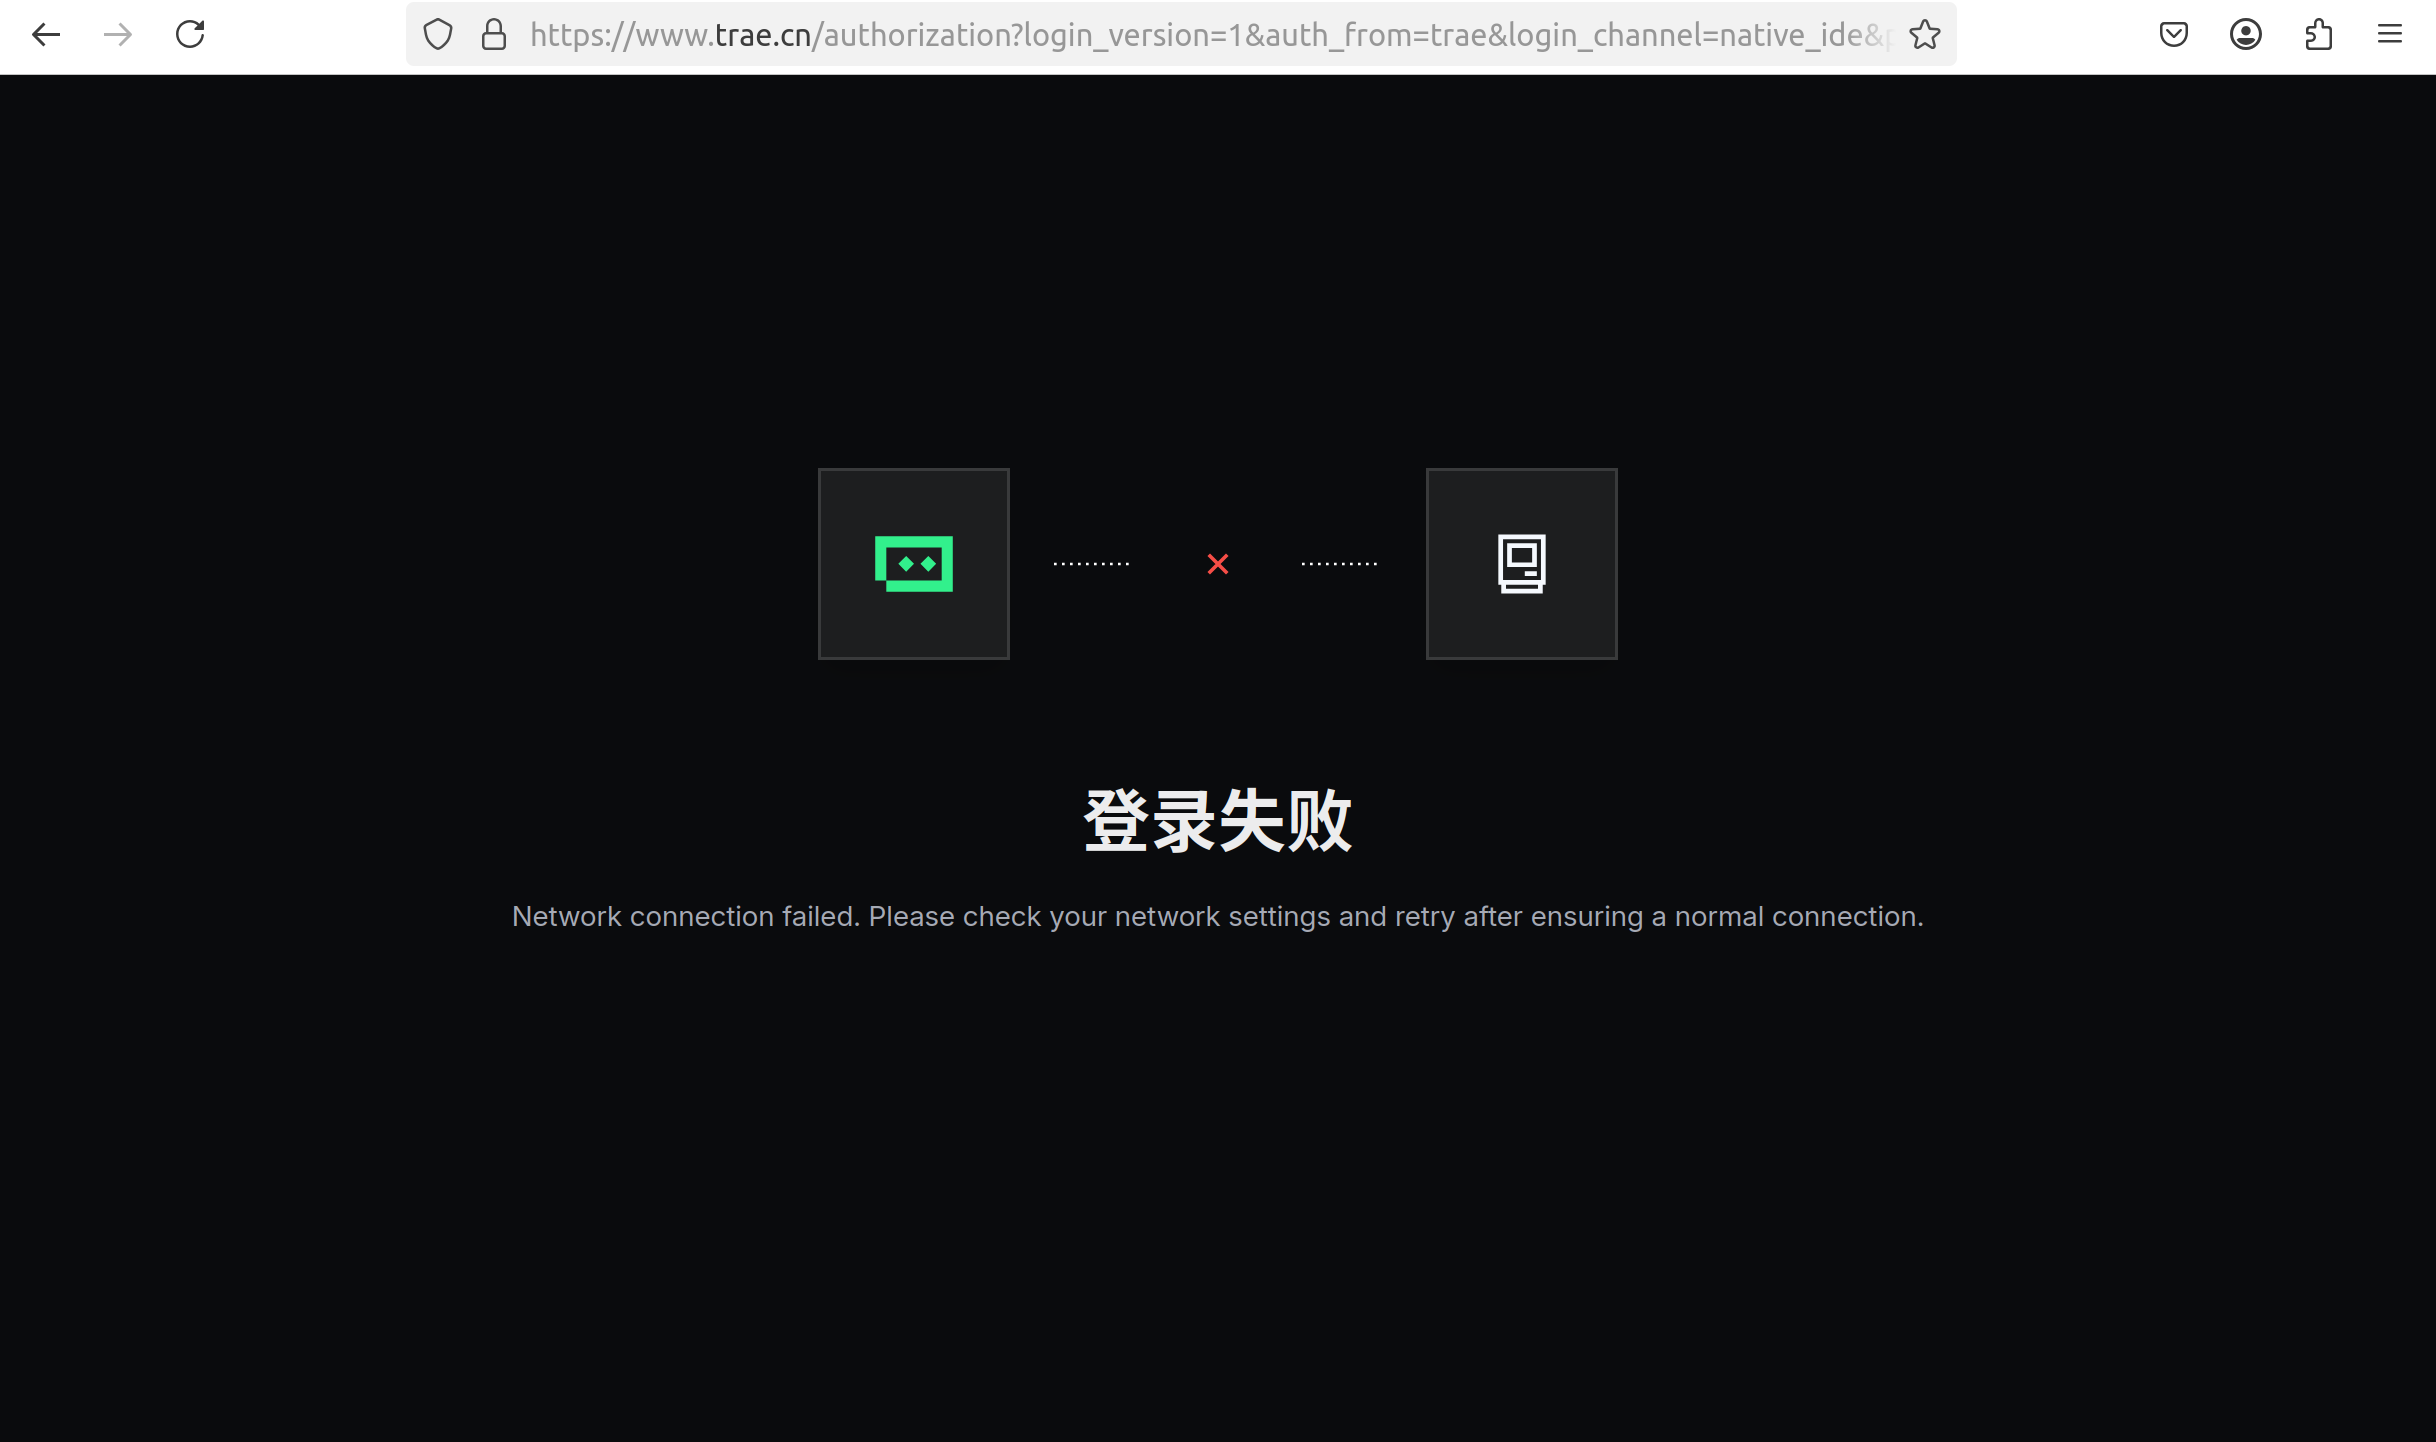
Task: Save page to Pocket
Action: (x=2174, y=35)
